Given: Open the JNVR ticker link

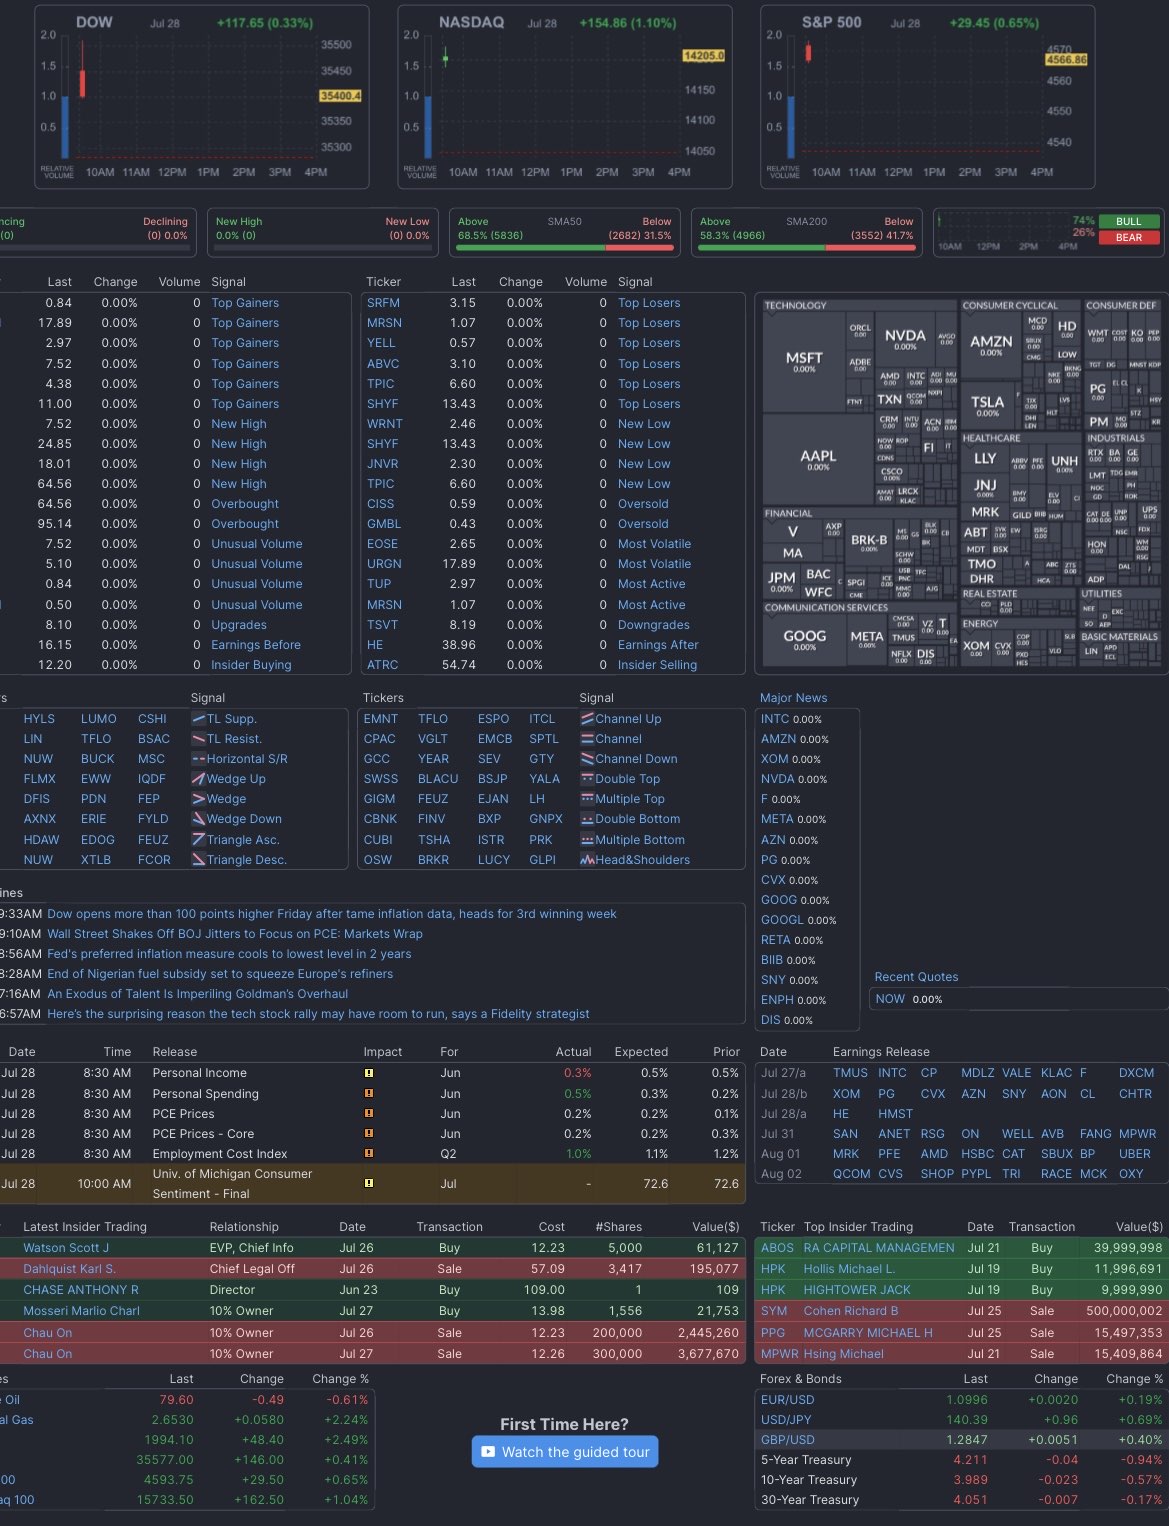Looking at the screenshot, I should (x=383, y=464).
